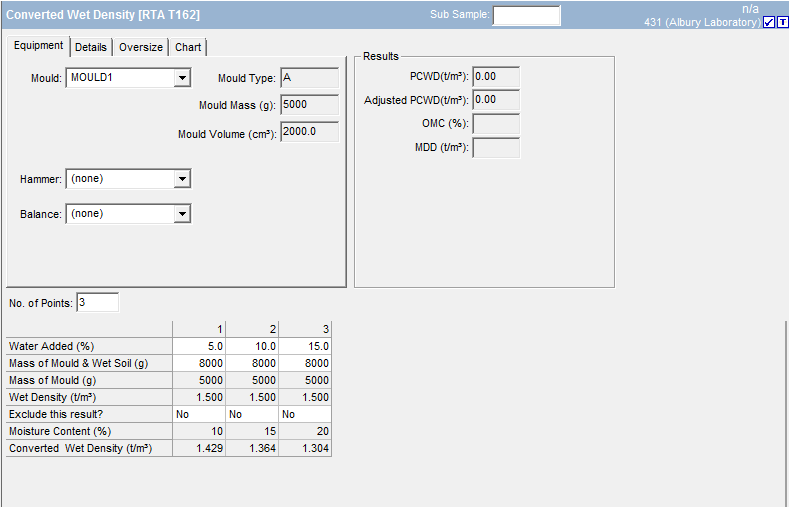The image size is (789, 507).
Task: Click the Mould Volume field
Action: click(309, 132)
